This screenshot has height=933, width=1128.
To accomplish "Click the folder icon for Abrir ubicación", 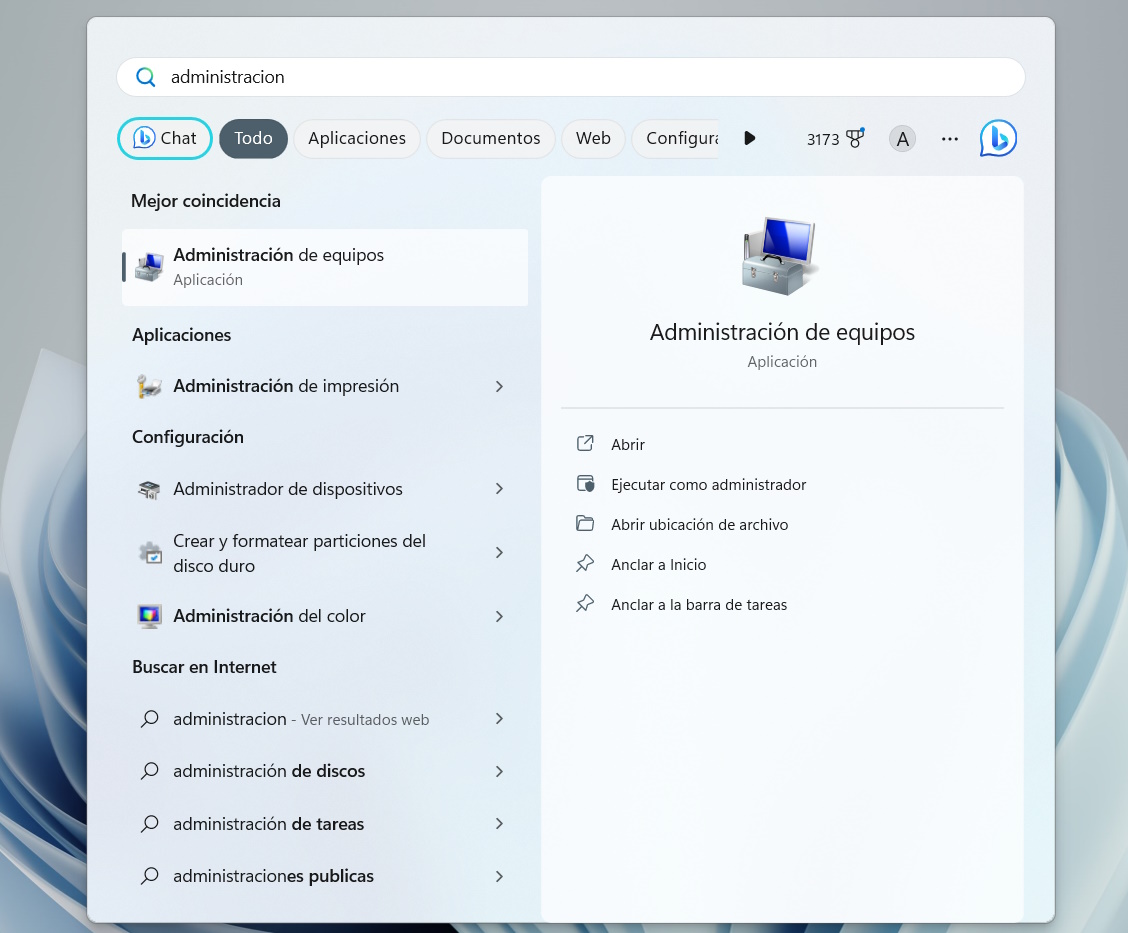I will coord(585,523).
